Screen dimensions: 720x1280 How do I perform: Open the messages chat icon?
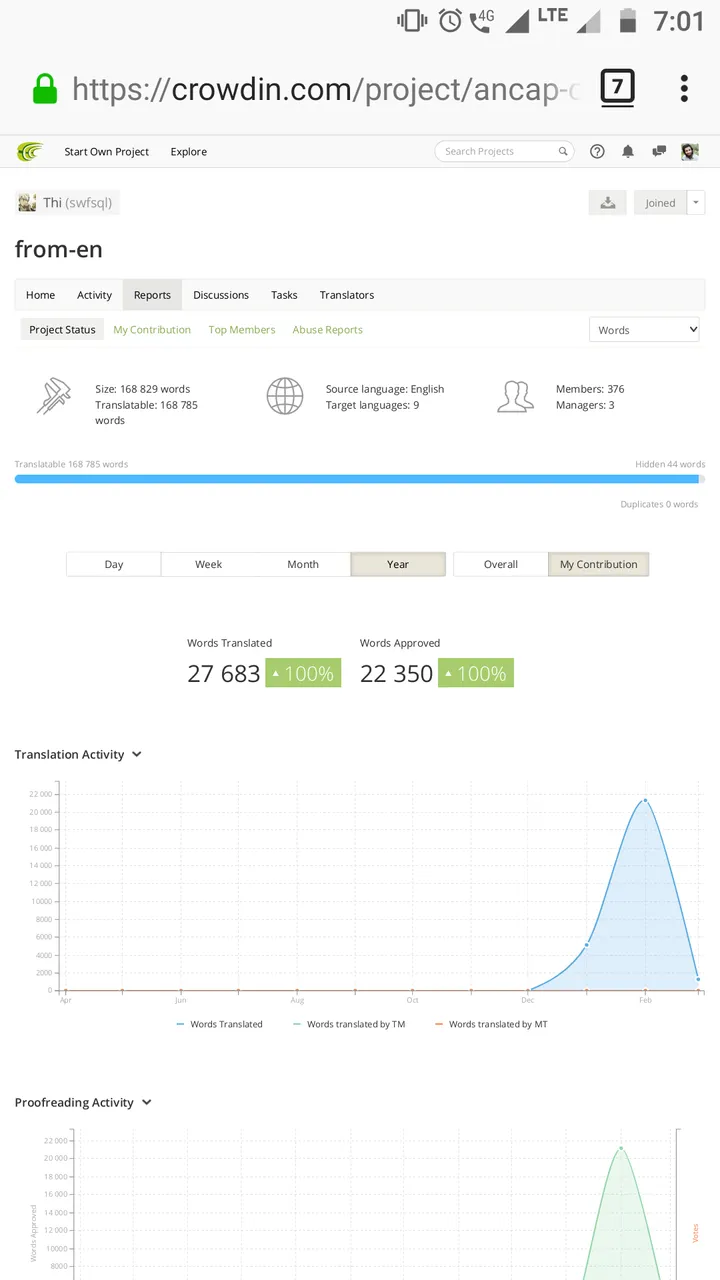659,152
